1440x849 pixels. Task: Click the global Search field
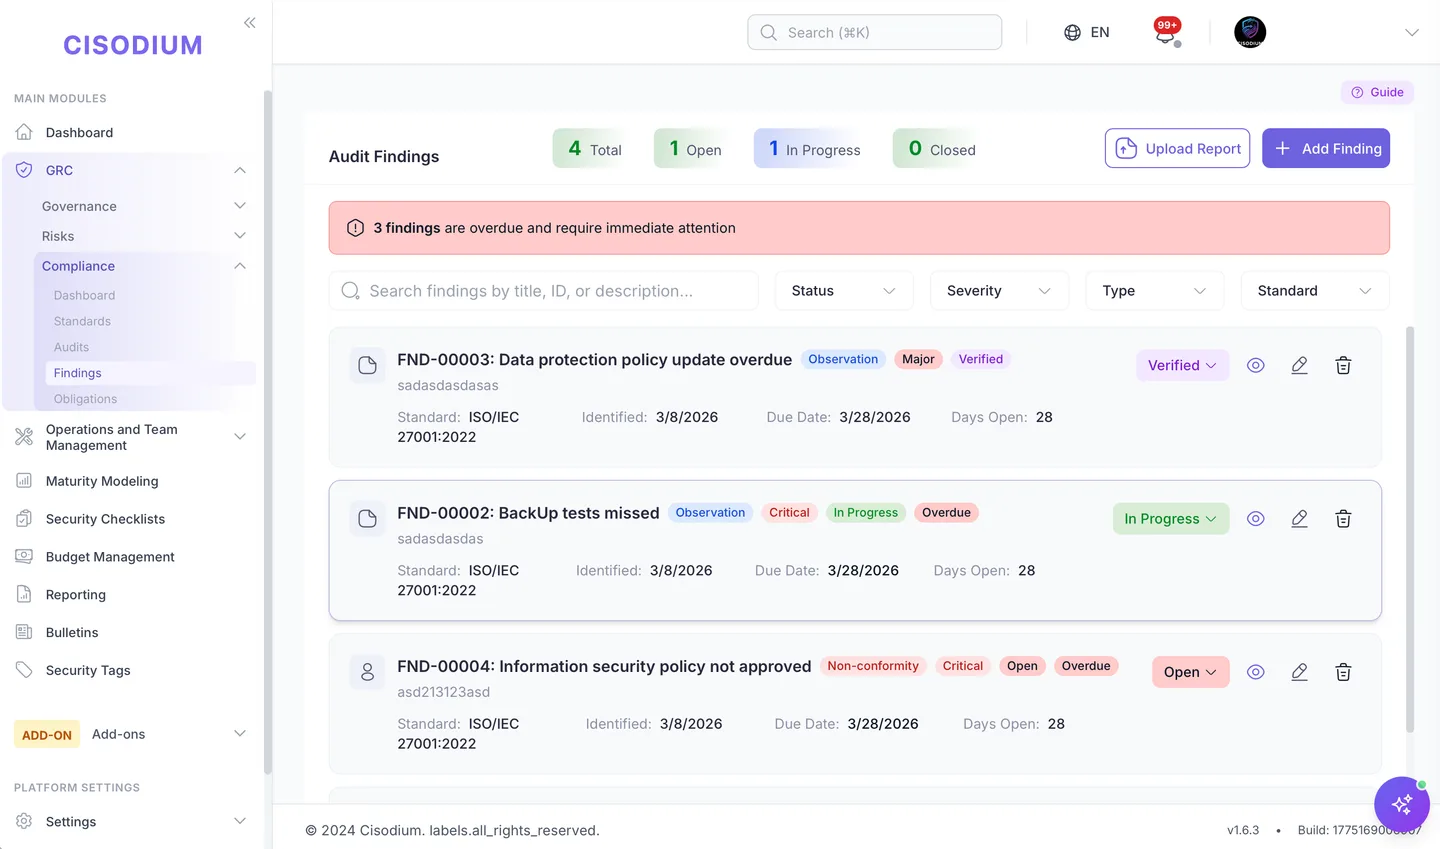(874, 32)
